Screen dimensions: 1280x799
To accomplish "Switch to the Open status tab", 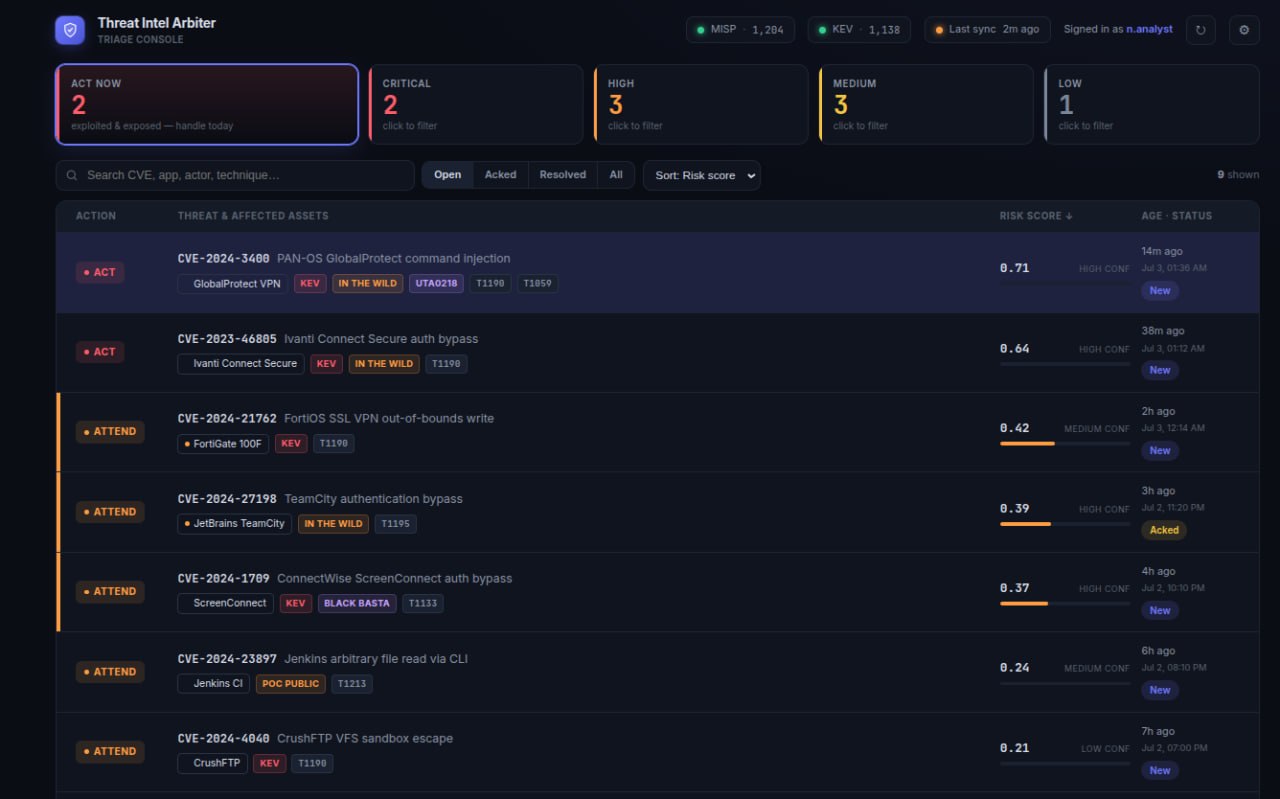I will (448, 175).
